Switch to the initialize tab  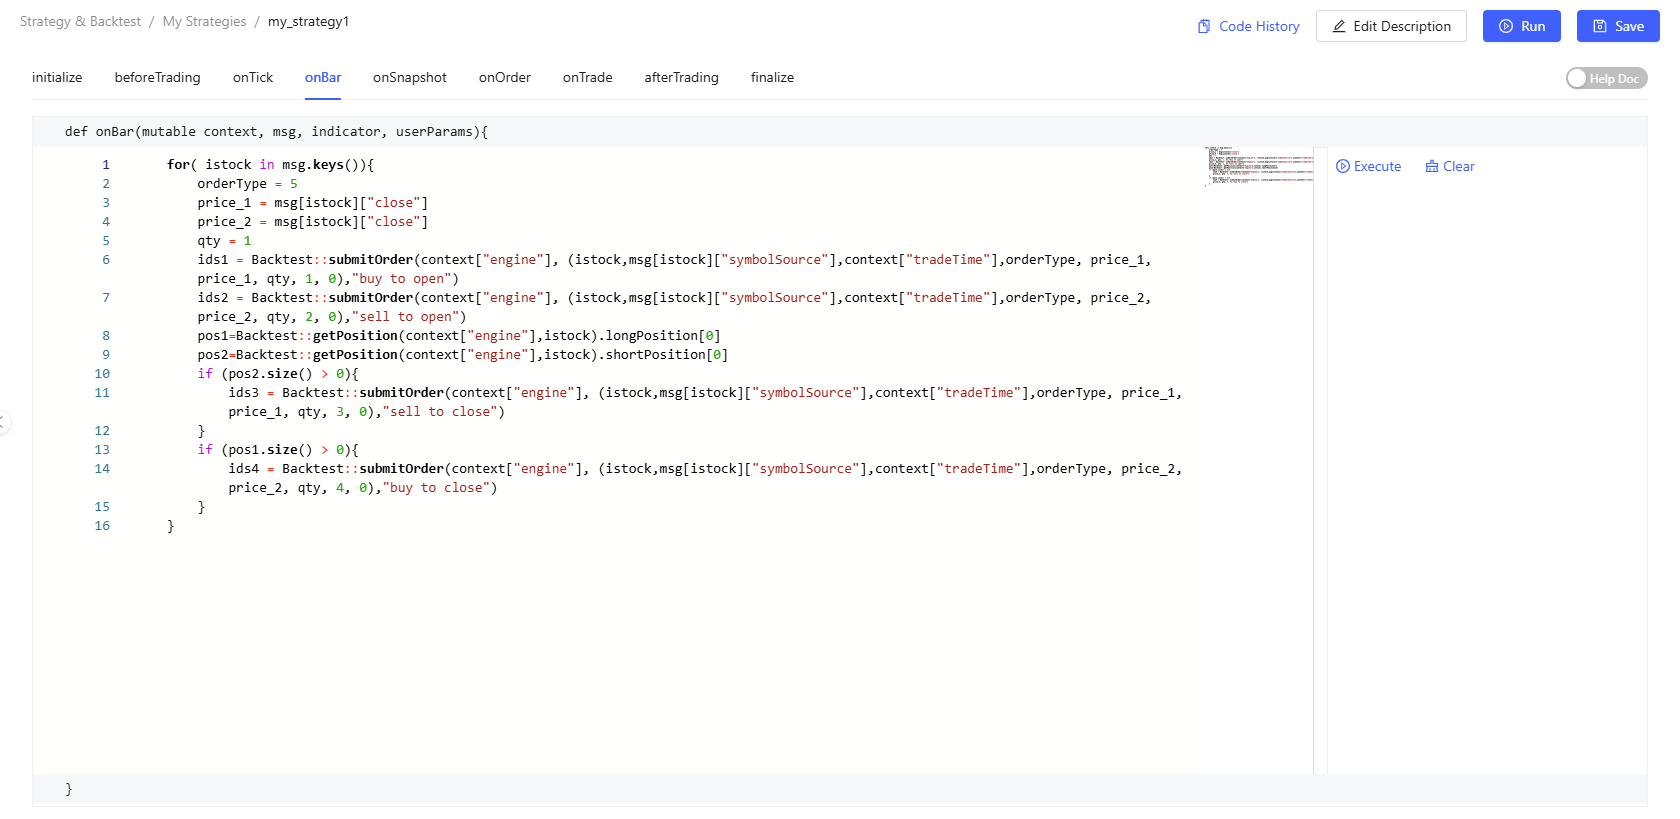(x=57, y=77)
